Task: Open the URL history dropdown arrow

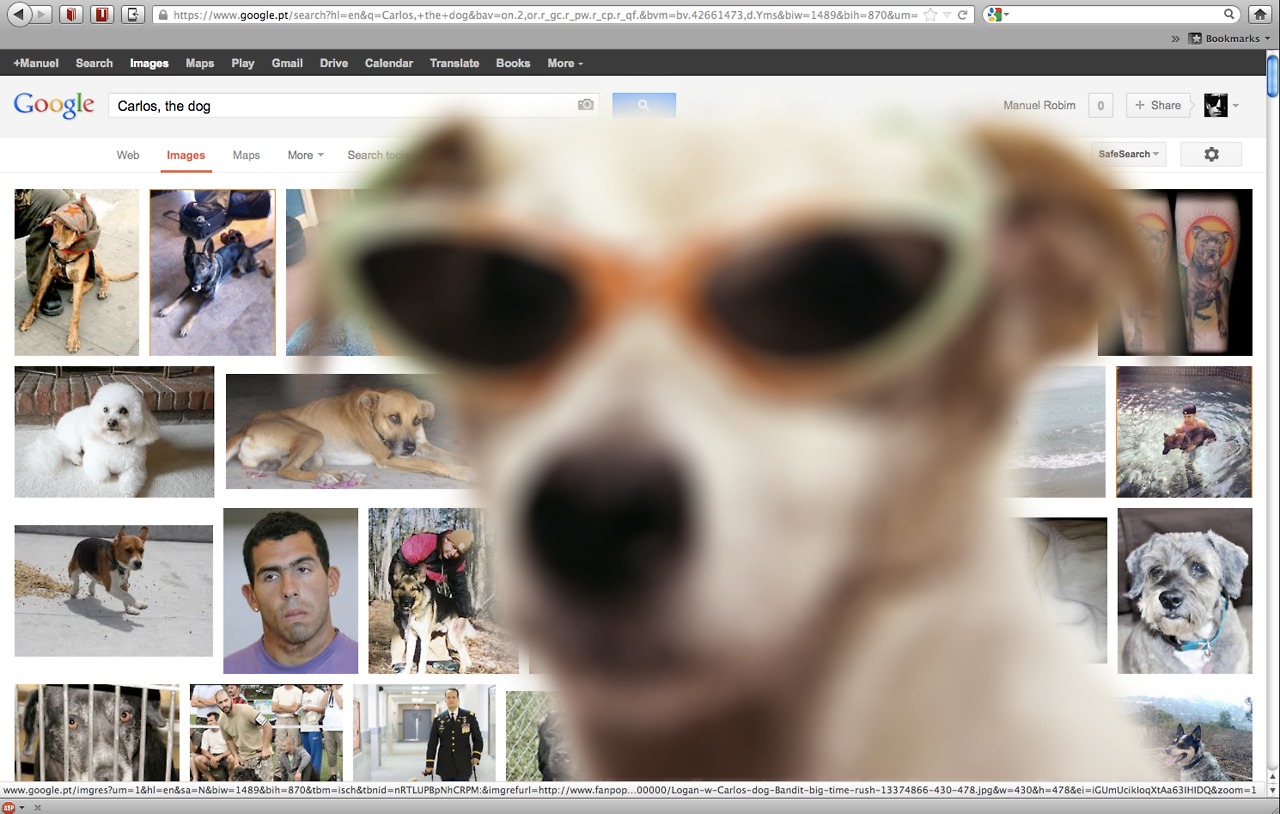Action: tap(947, 15)
